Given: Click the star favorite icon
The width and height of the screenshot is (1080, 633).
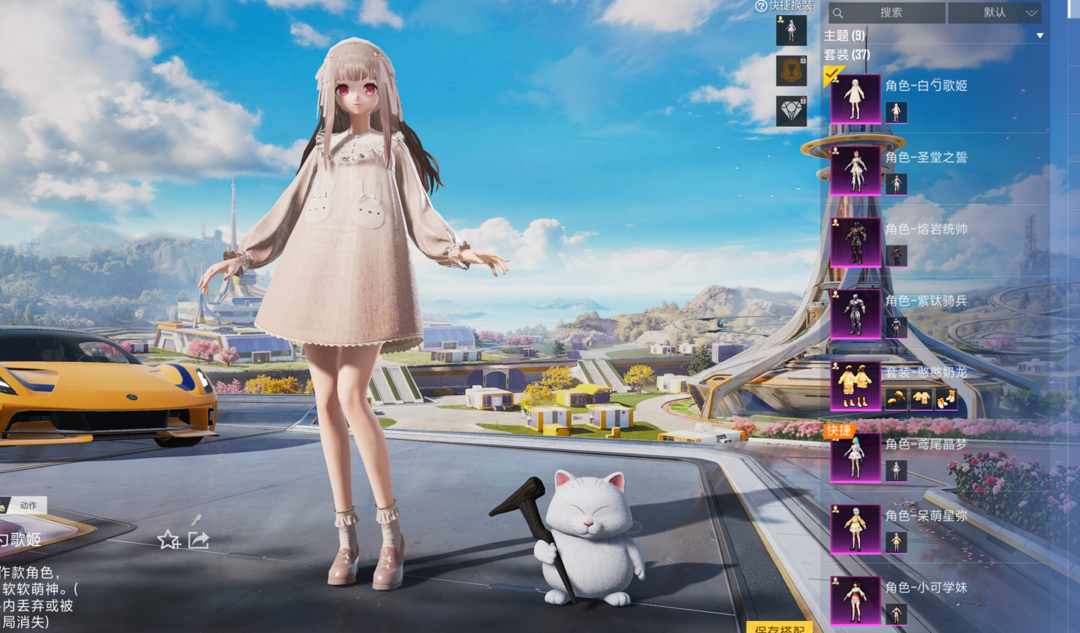Looking at the screenshot, I should [168, 540].
